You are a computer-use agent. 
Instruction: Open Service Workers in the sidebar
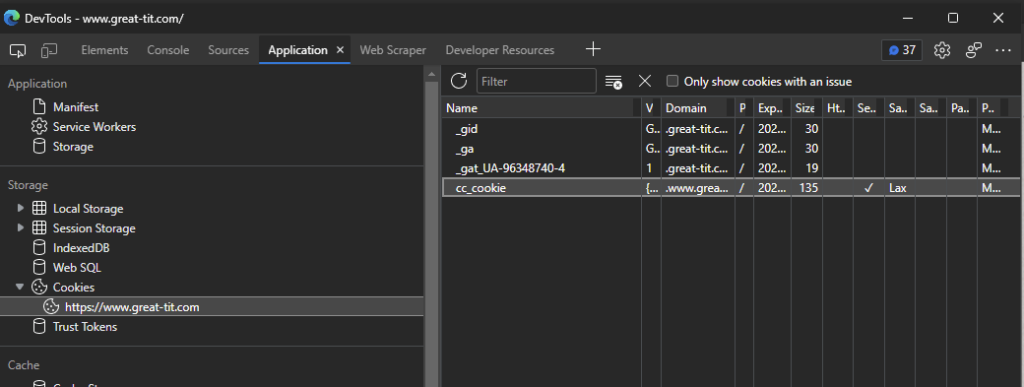(x=94, y=127)
